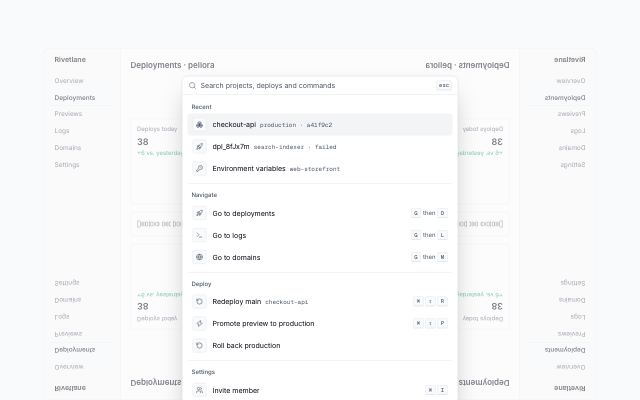Open the Overview page in the left sidebar
The image size is (640, 400).
[x=69, y=81]
